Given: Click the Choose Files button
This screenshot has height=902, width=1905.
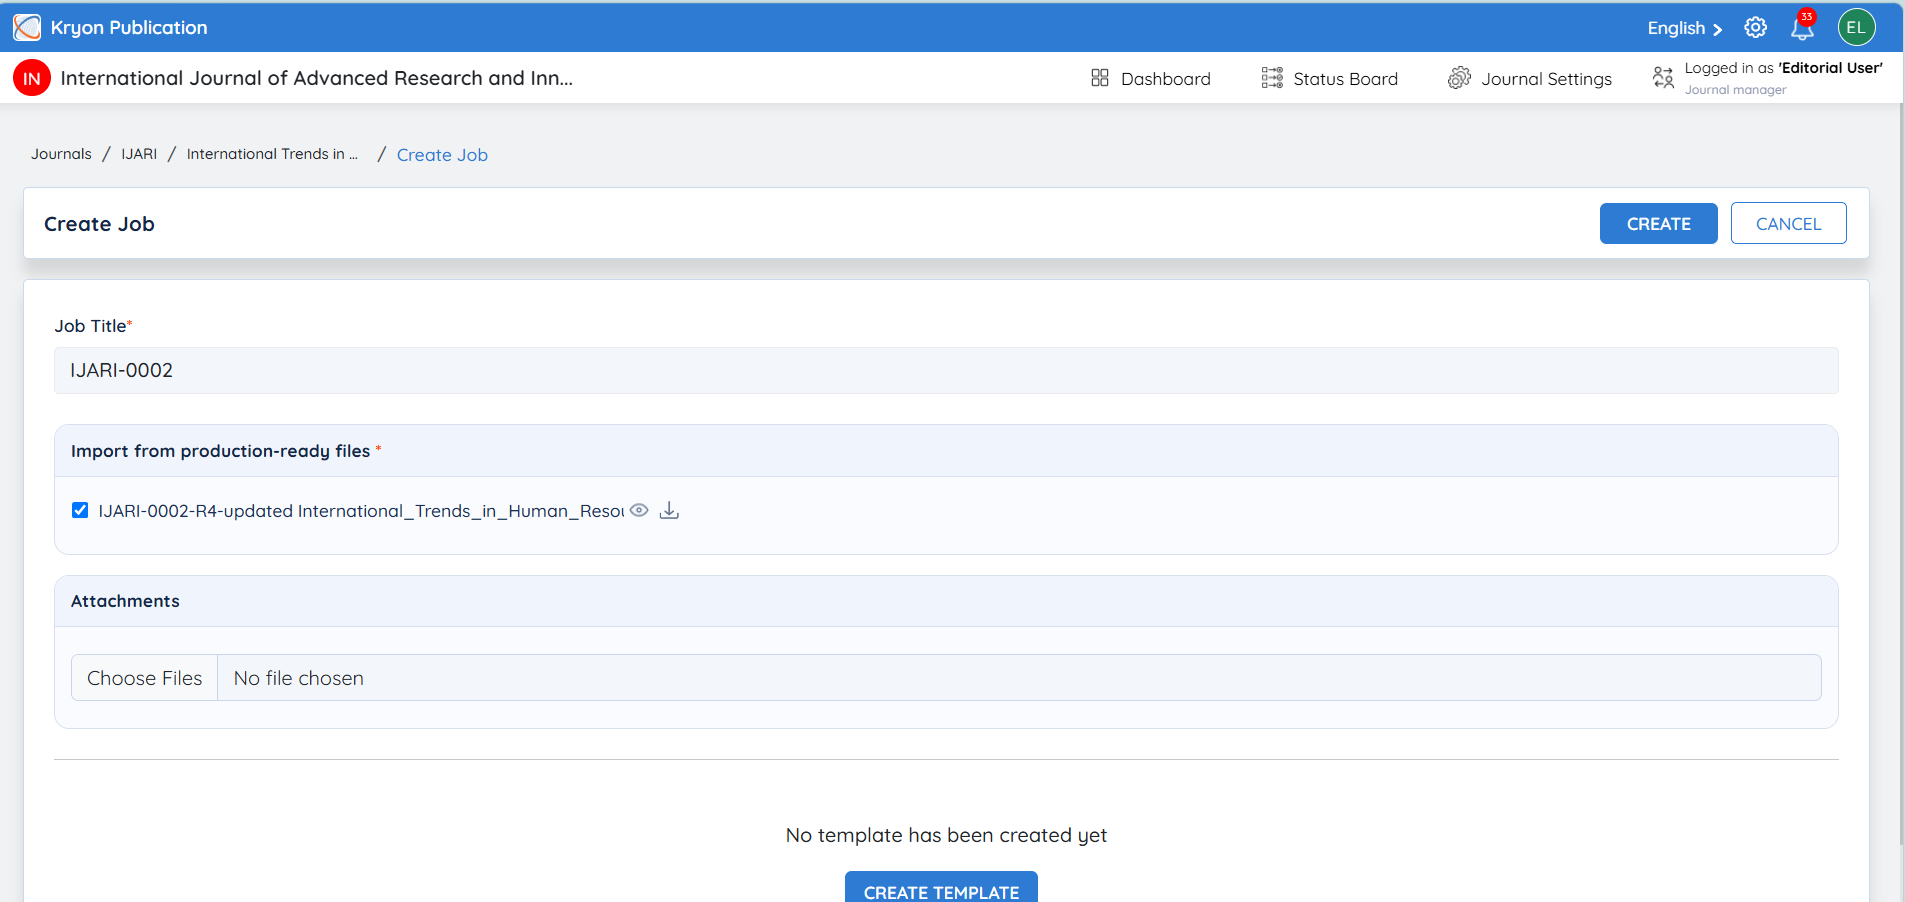Looking at the screenshot, I should (x=145, y=678).
